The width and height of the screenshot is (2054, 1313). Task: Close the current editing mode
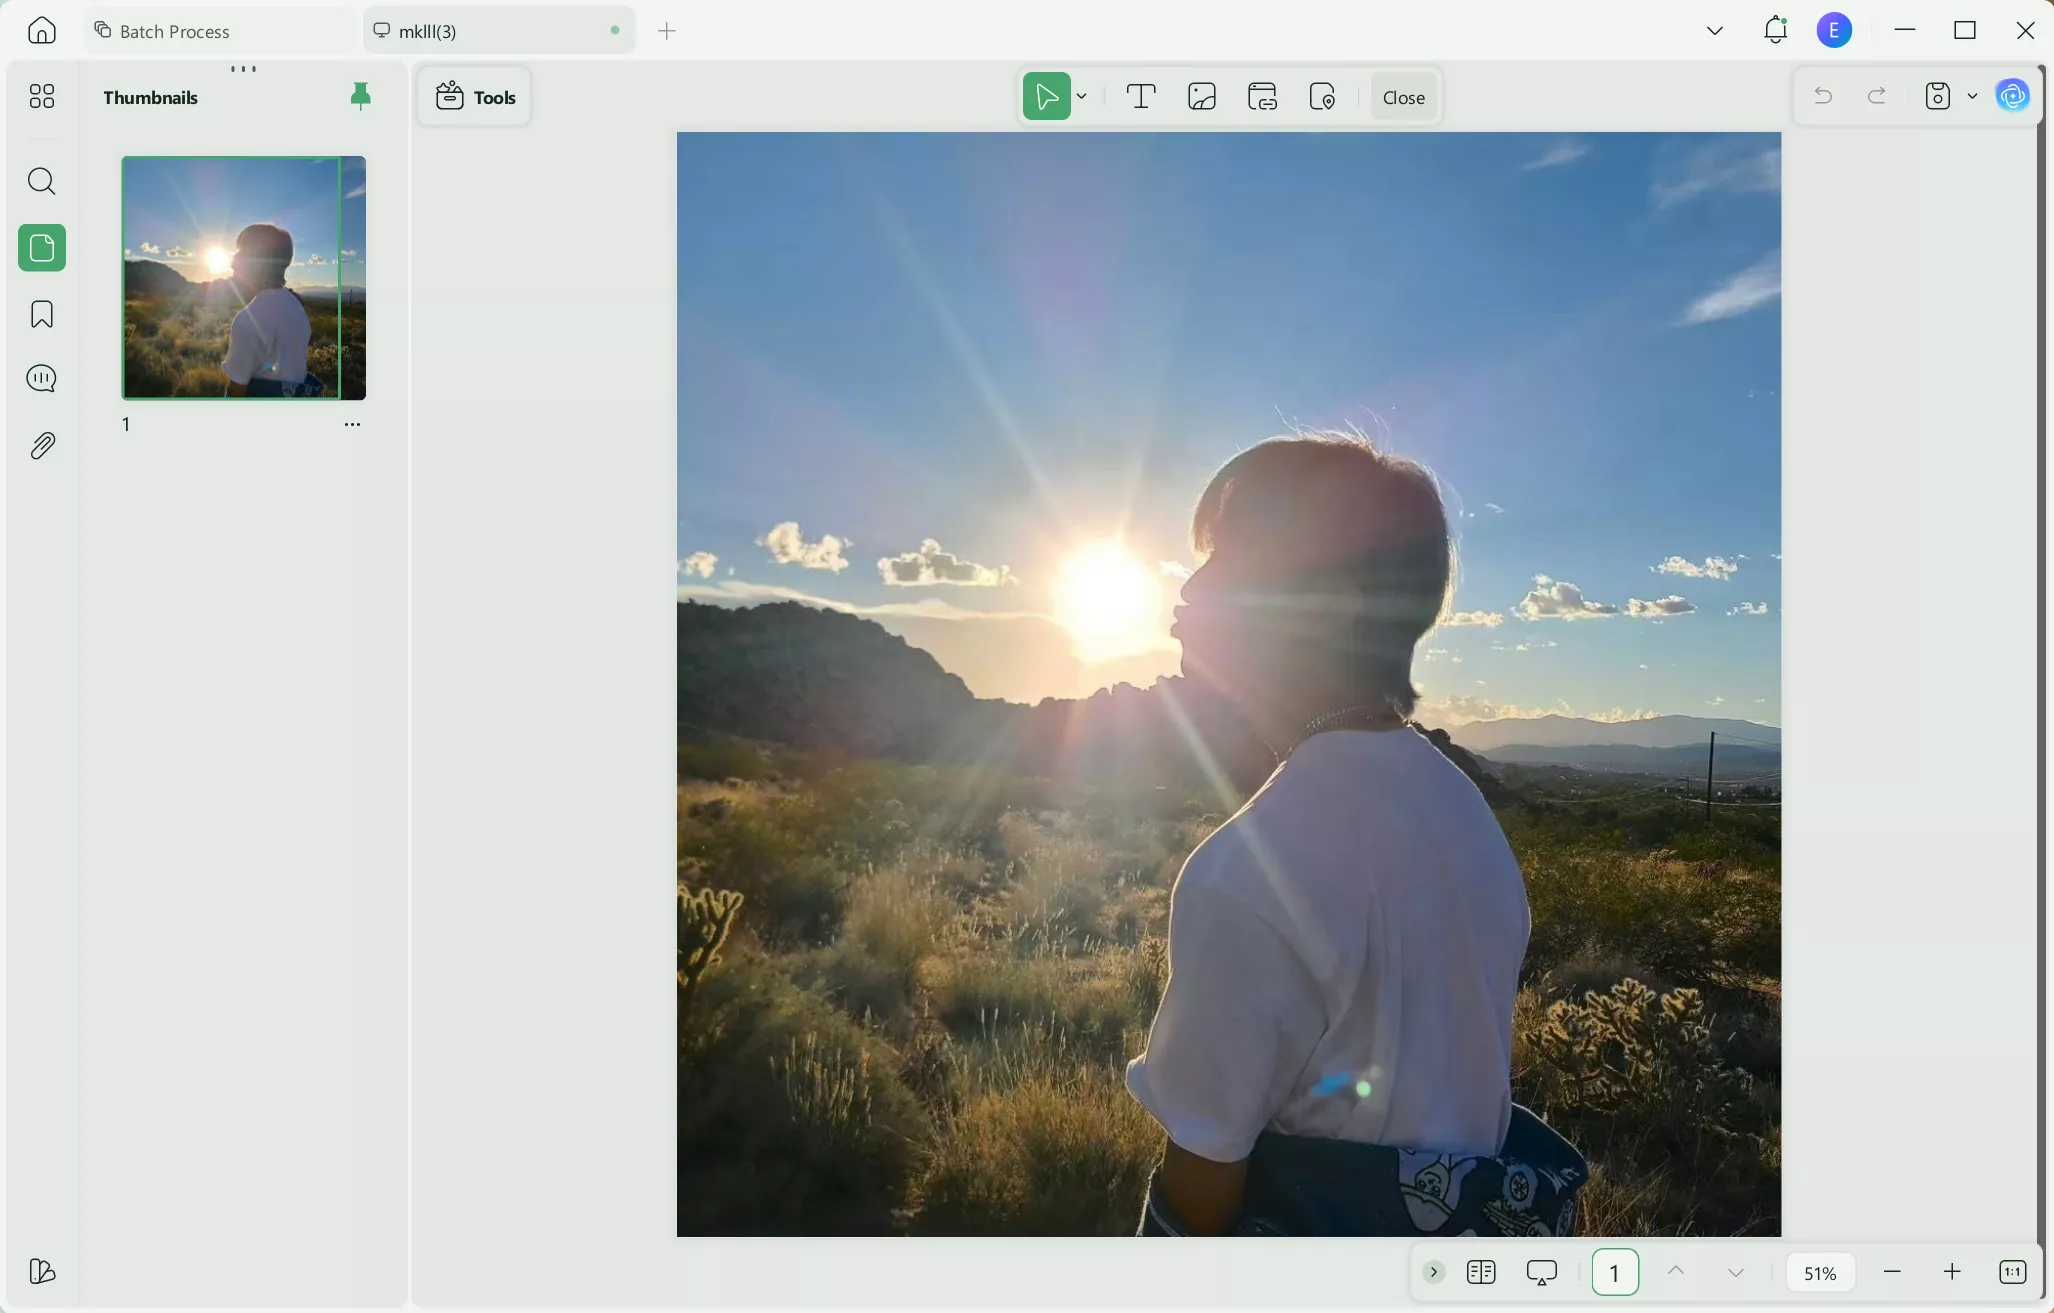[x=1402, y=96]
